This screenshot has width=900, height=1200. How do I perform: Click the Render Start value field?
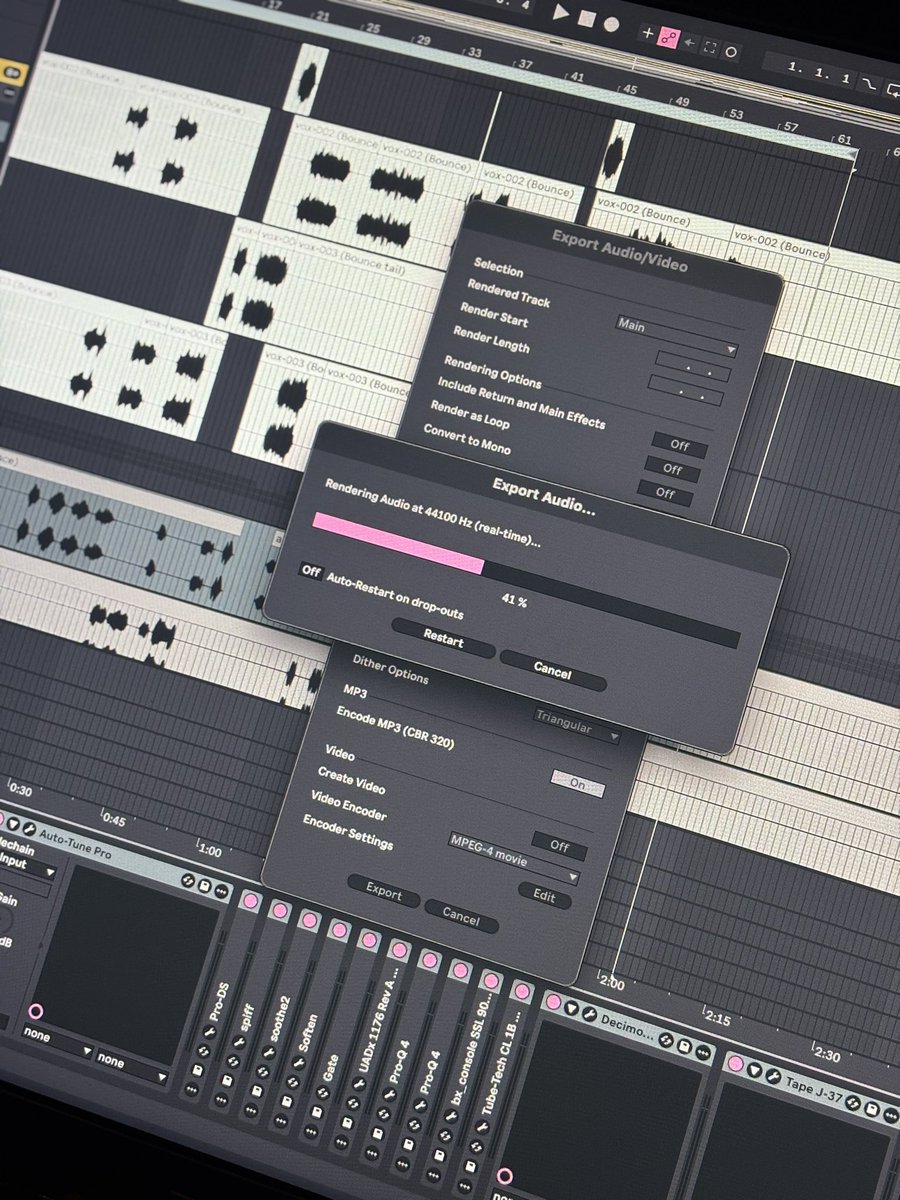pyautogui.click(x=693, y=365)
